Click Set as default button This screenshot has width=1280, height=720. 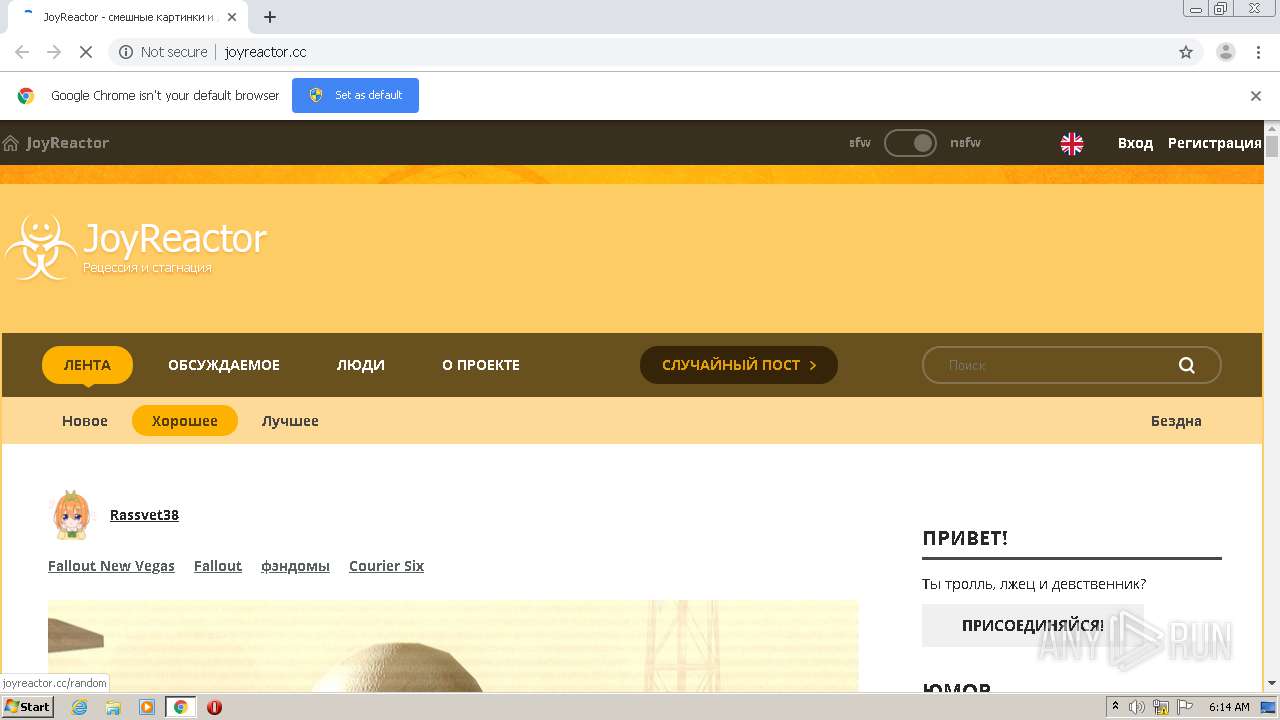pyautogui.click(x=355, y=95)
